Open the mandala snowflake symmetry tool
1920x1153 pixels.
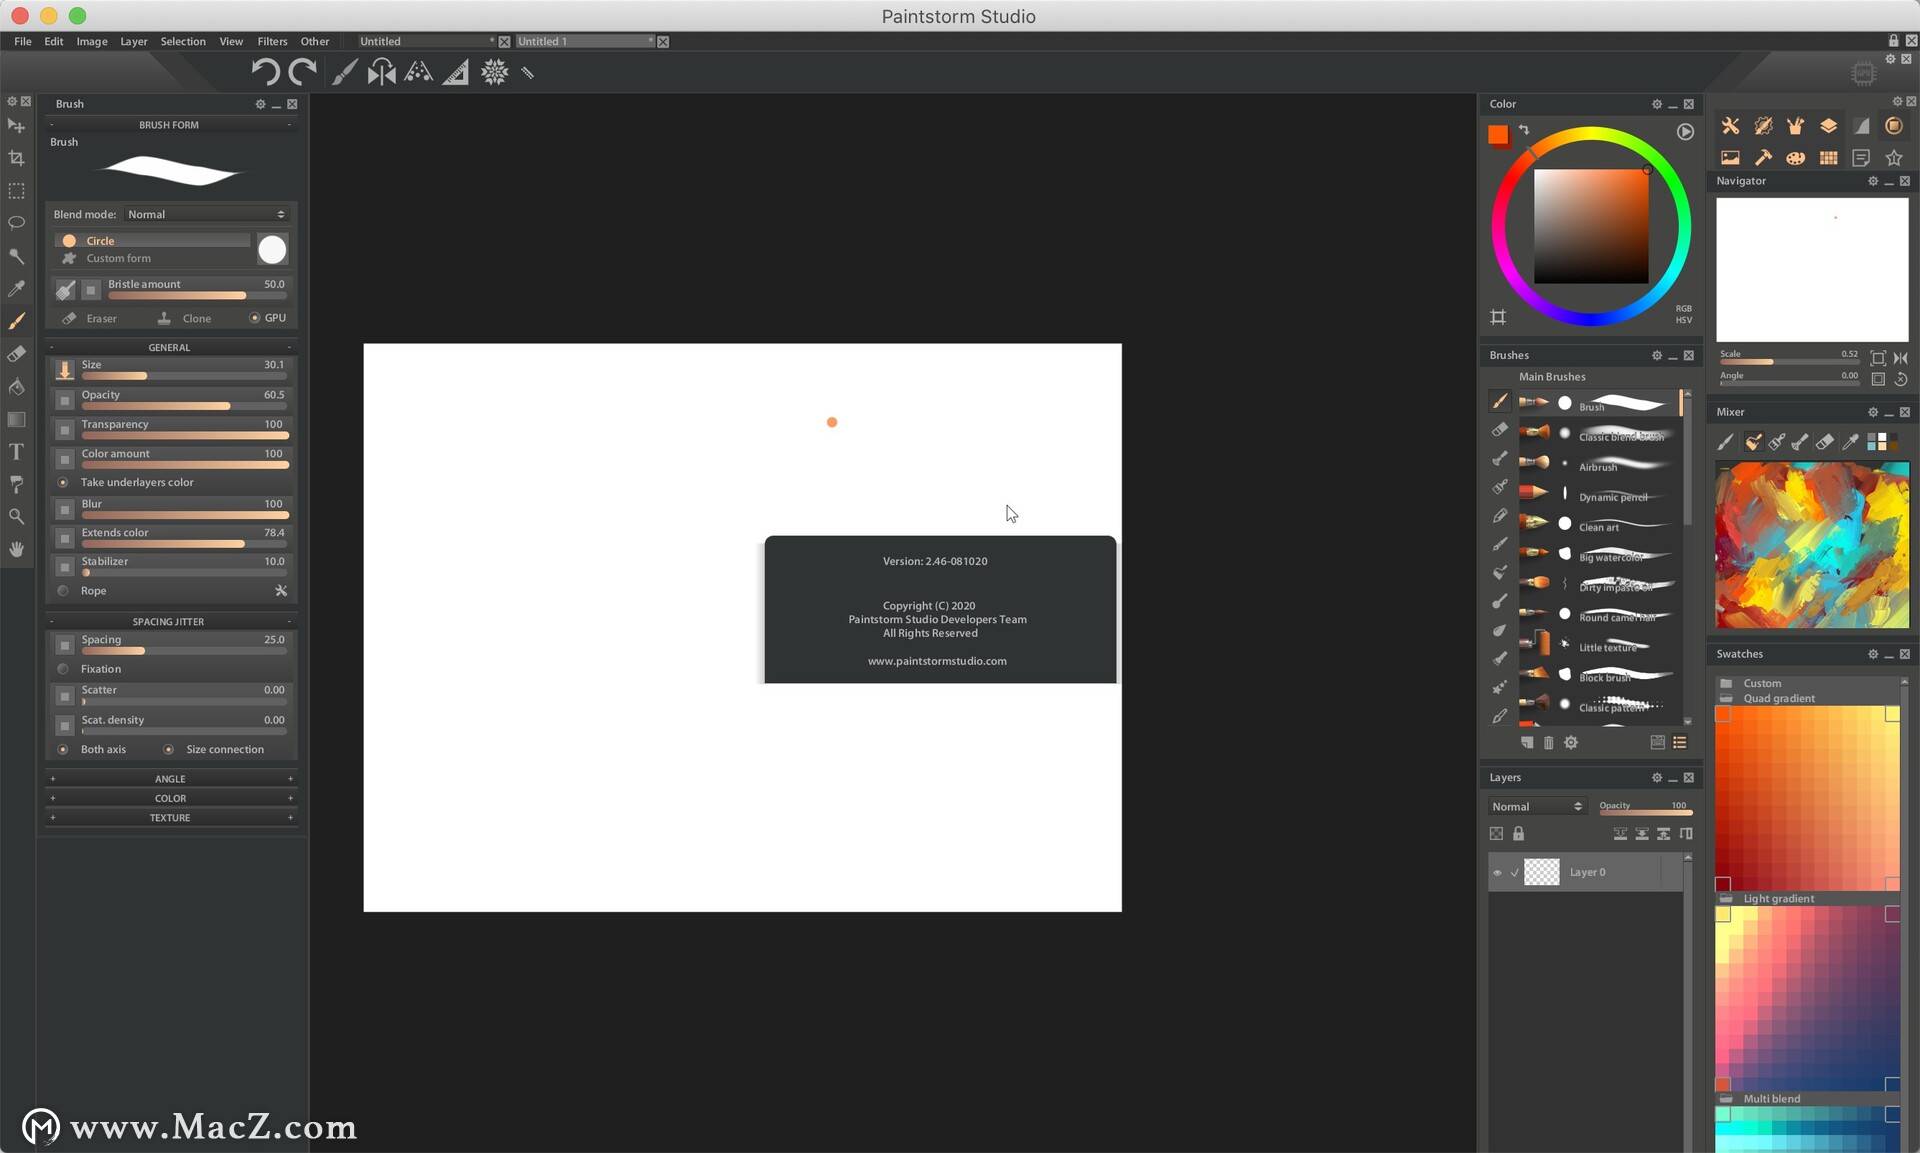pos(494,72)
